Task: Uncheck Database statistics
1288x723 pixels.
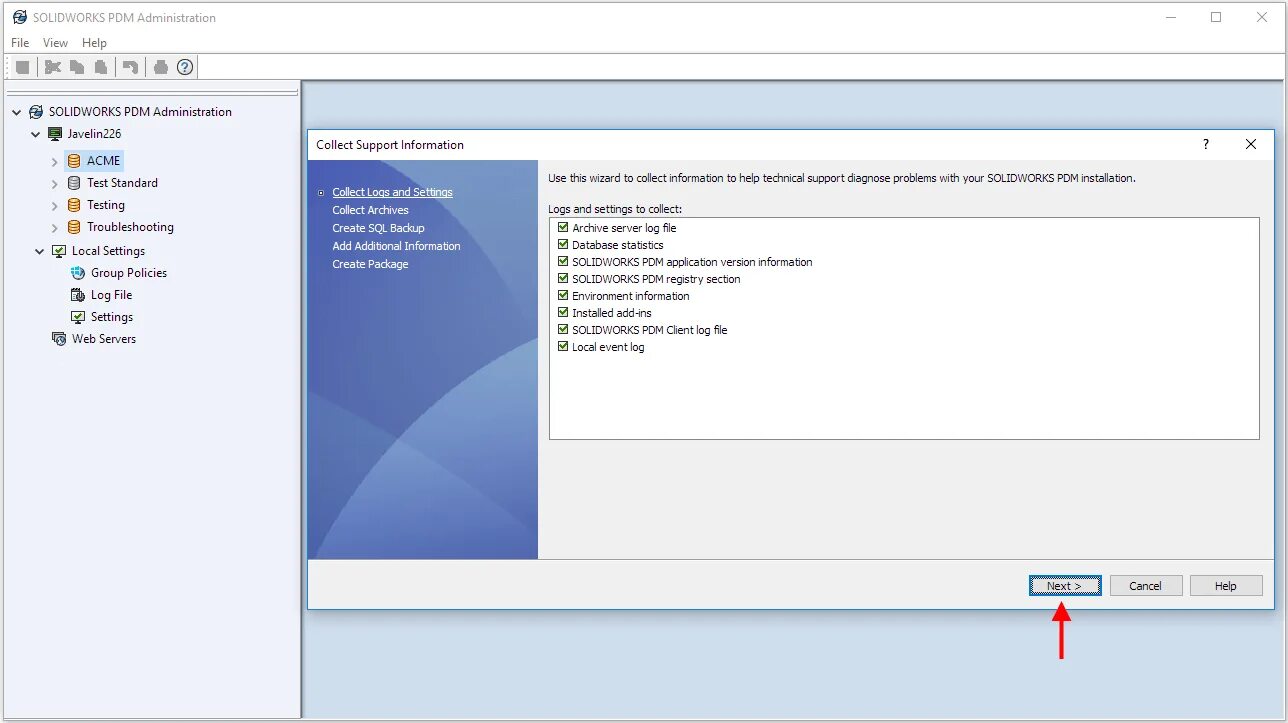Action: [563, 245]
